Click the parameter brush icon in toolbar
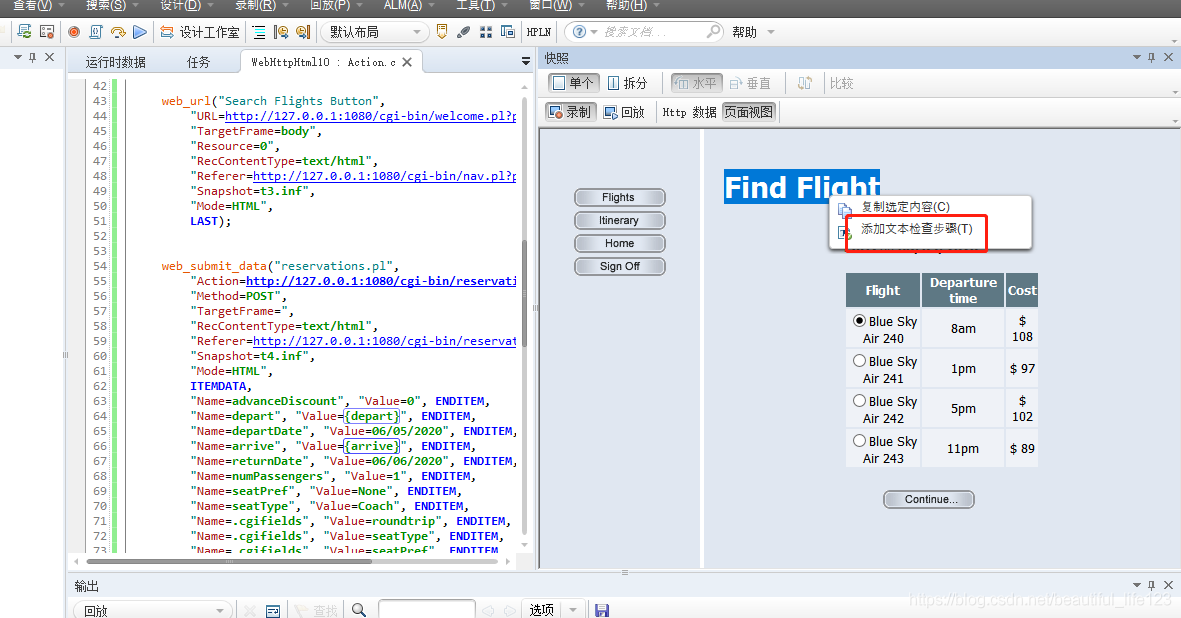This screenshot has width=1181, height=618. tap(464, 32)
